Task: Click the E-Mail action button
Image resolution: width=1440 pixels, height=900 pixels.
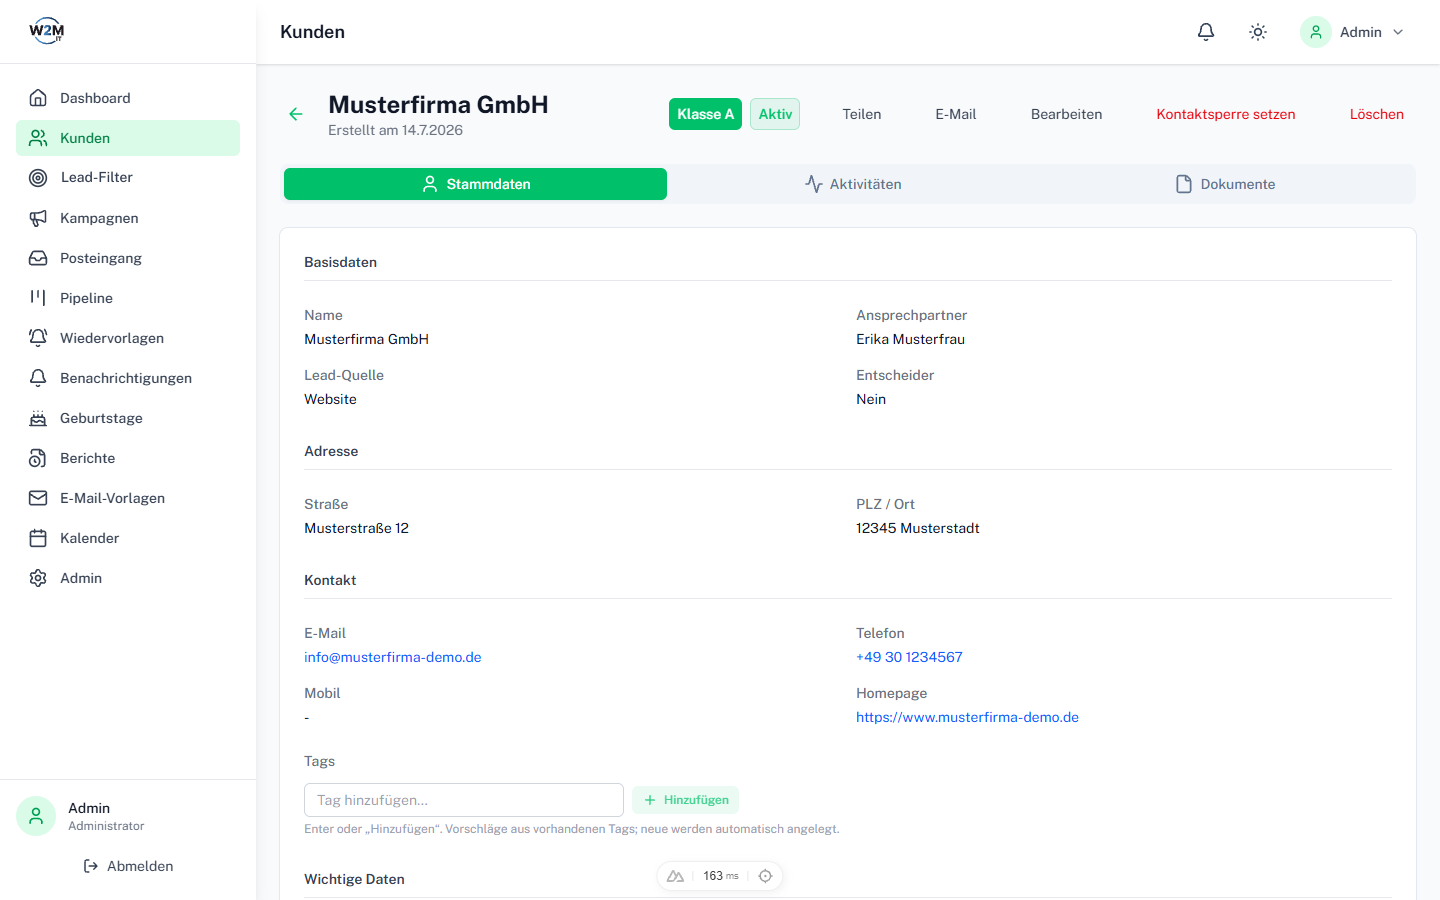Action: [956, 114]
